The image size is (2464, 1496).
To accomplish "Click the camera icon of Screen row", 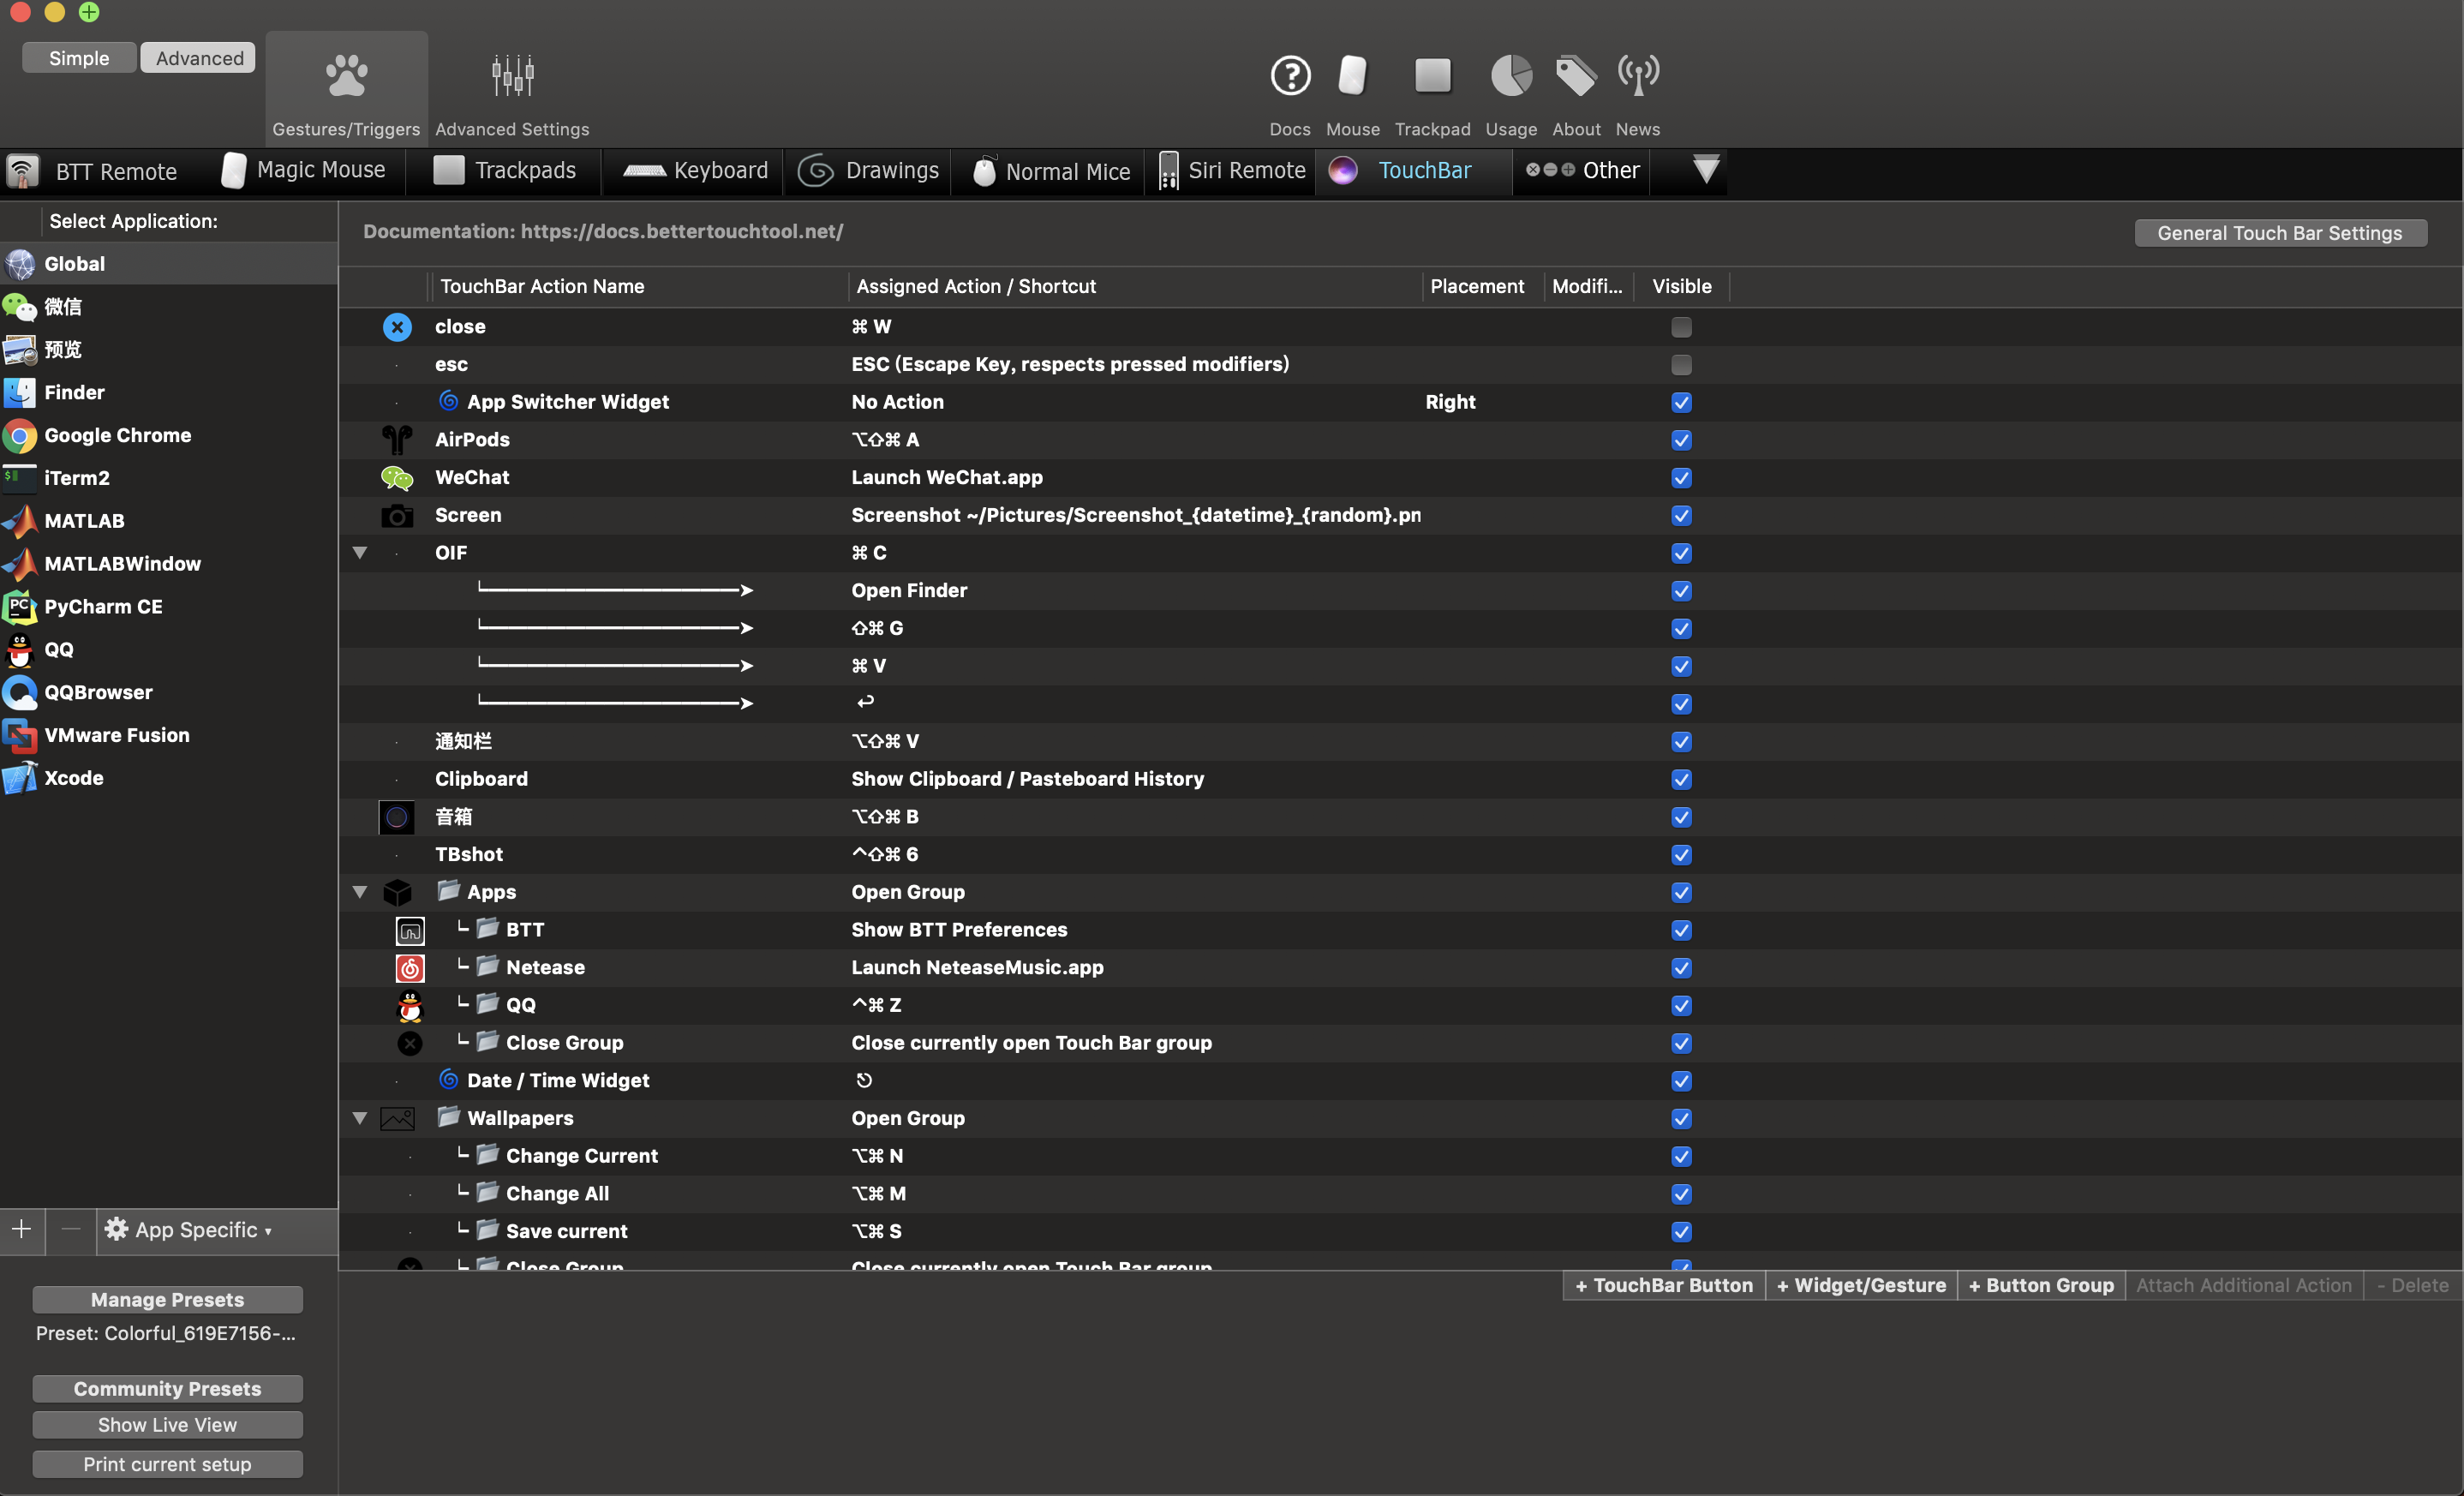I will click(x=397, y=516).
